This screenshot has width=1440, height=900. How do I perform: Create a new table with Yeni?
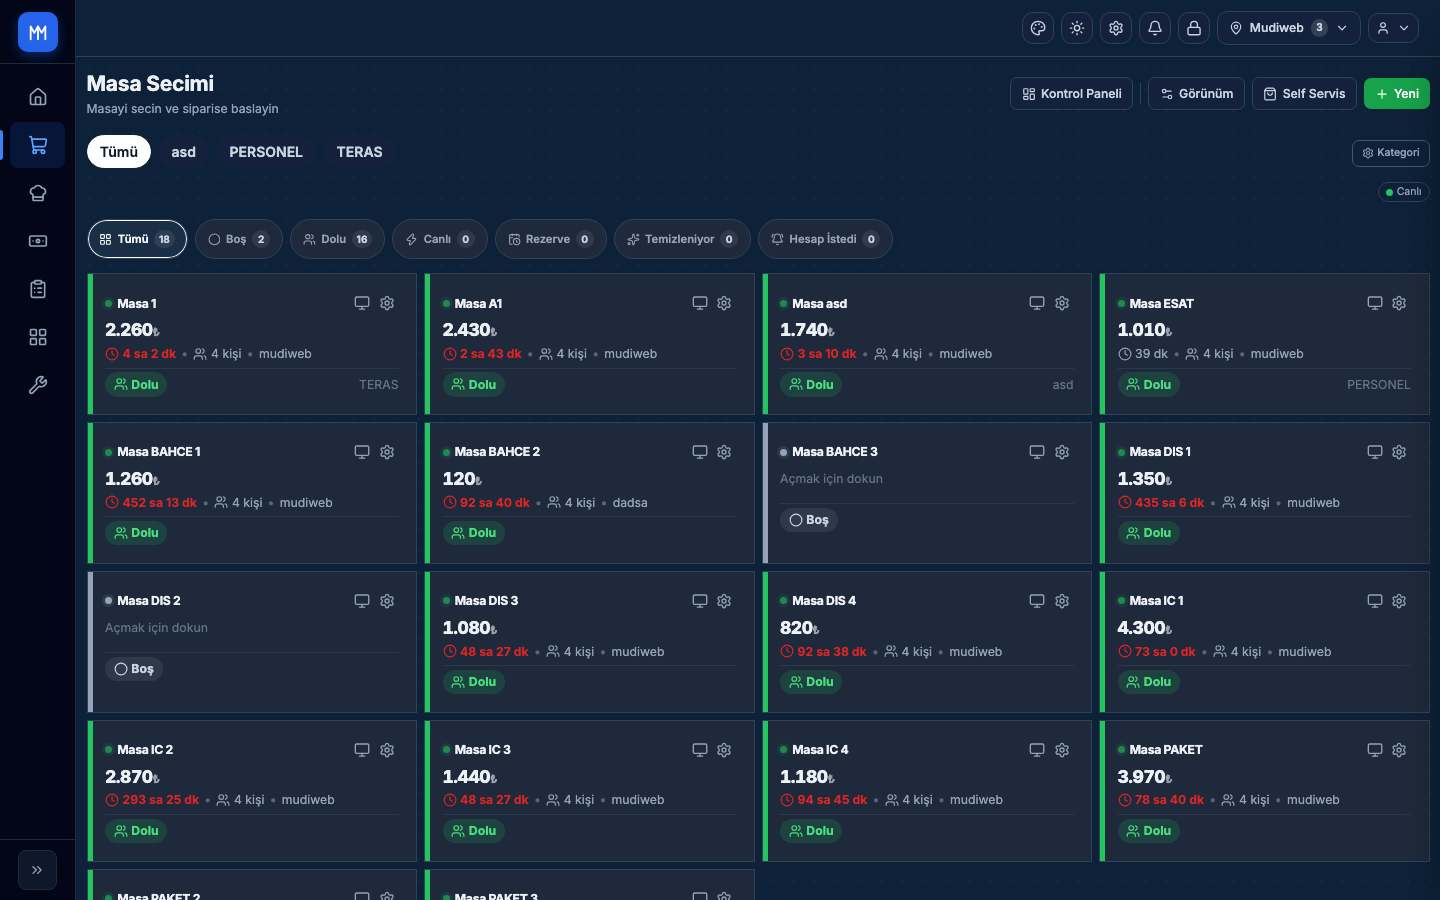click(1397, 94)
